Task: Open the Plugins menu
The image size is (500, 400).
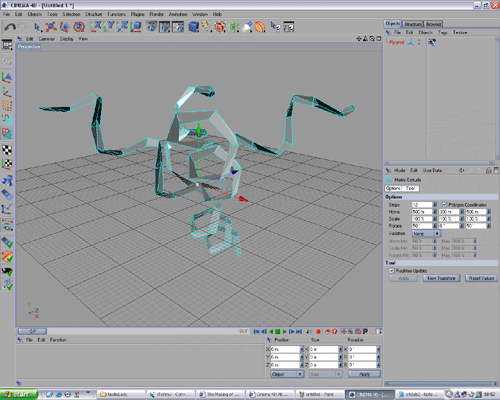Action: click(138, 14)
